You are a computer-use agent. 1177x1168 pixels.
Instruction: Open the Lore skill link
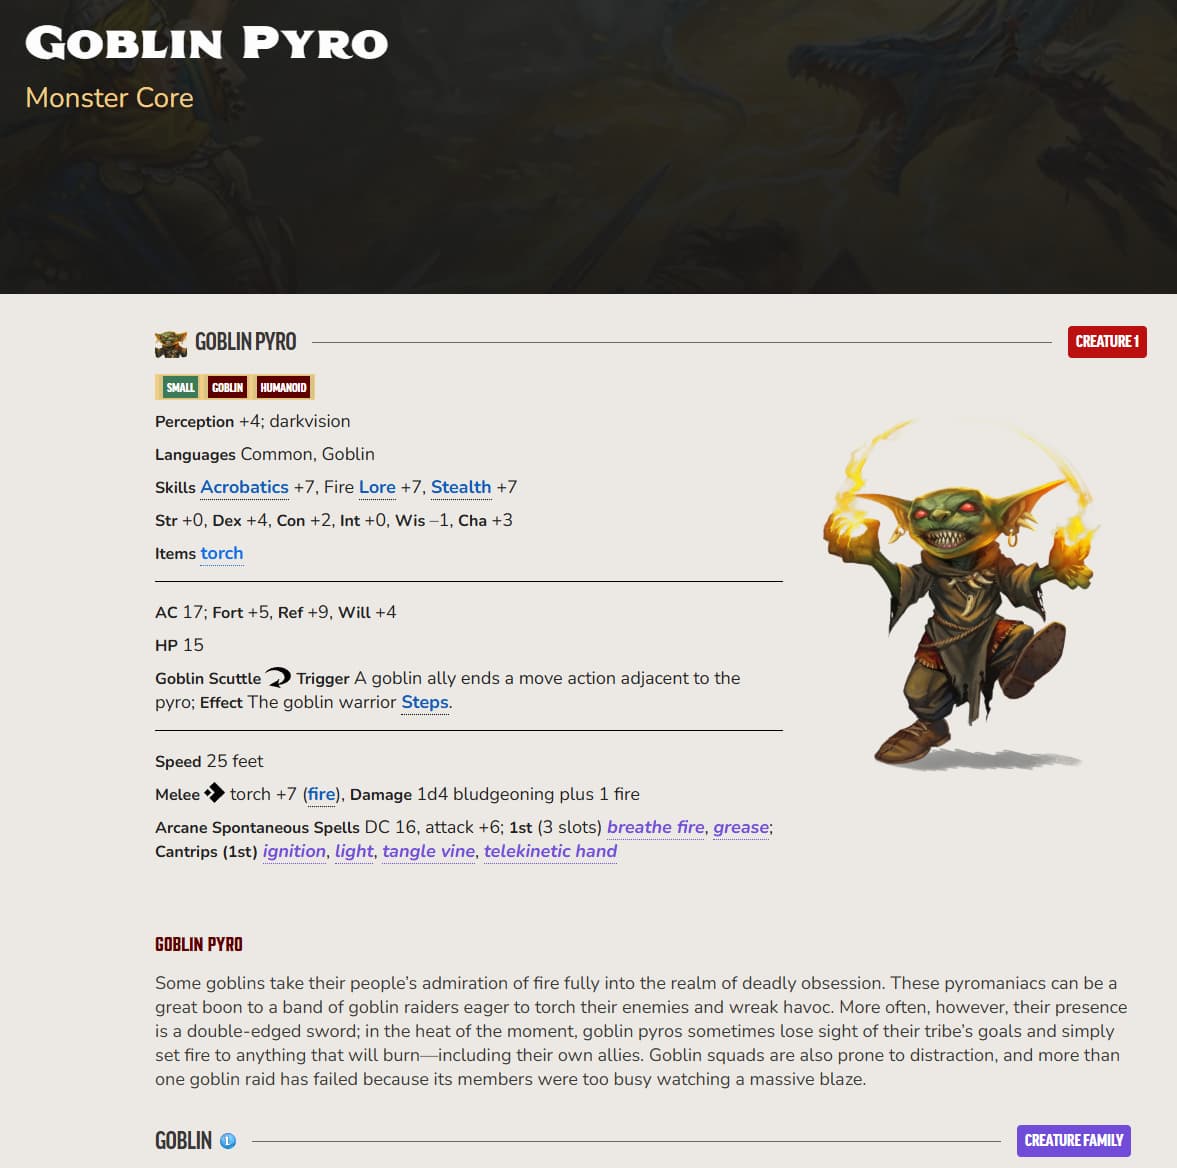tap(377, 487)
